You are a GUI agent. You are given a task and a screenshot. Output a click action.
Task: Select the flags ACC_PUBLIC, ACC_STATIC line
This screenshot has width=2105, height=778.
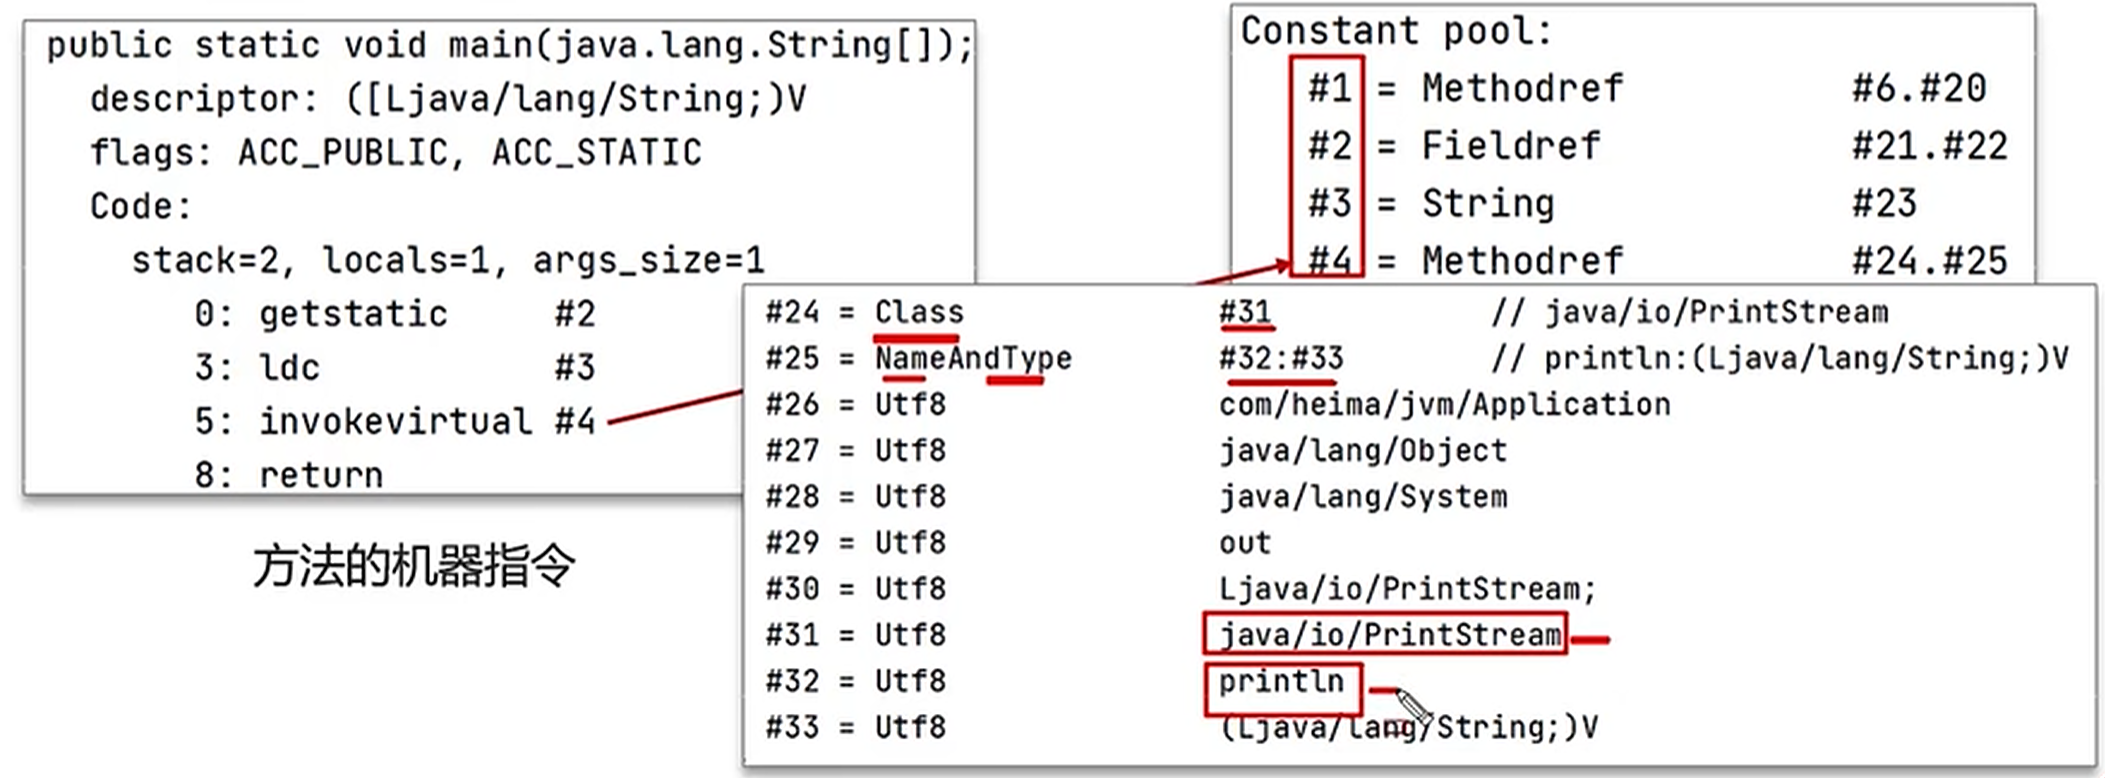click(x=395, y=153)
